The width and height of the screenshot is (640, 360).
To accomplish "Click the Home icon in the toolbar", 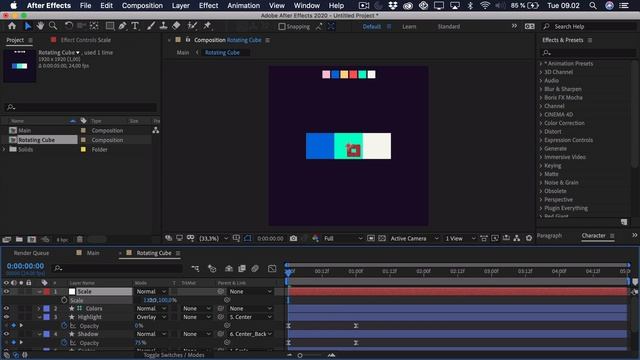I will 12,26.
